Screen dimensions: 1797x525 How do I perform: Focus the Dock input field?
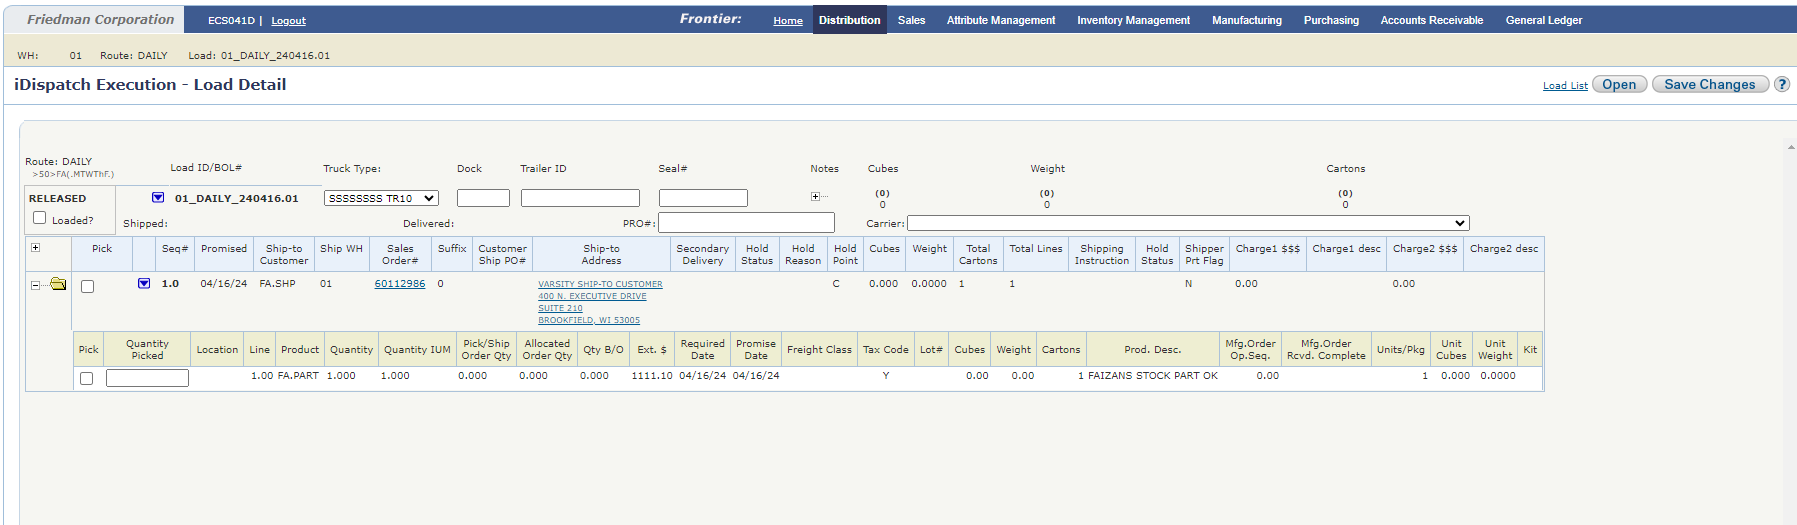(x=483, y=198)
